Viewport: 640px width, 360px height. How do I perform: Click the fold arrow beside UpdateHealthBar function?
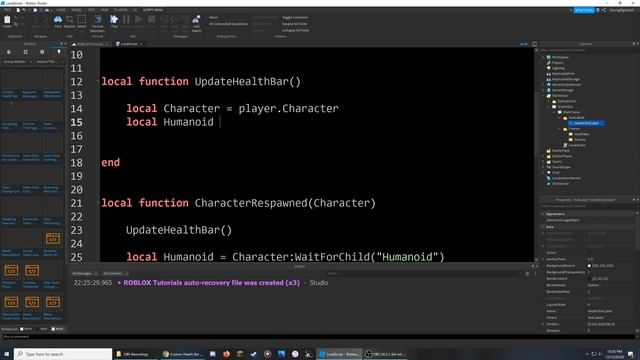click(98, 81)
